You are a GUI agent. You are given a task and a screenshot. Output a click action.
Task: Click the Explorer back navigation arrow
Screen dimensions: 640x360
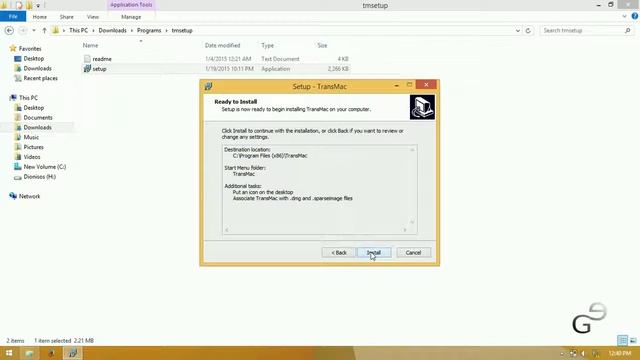coord(9,31)
